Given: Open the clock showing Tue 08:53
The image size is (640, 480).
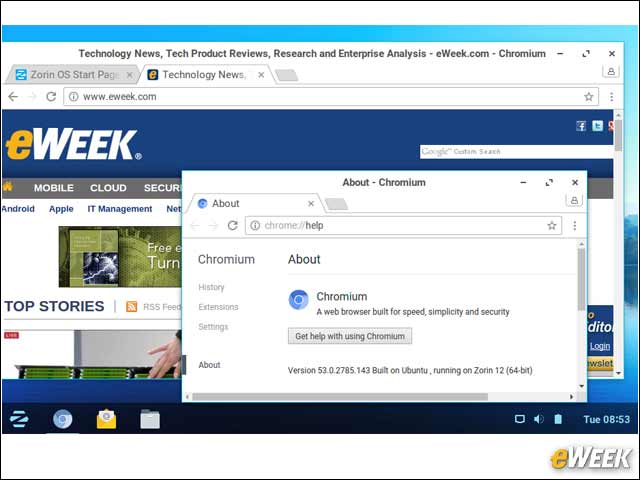Looking at the screenshot, I should point(607,419).
